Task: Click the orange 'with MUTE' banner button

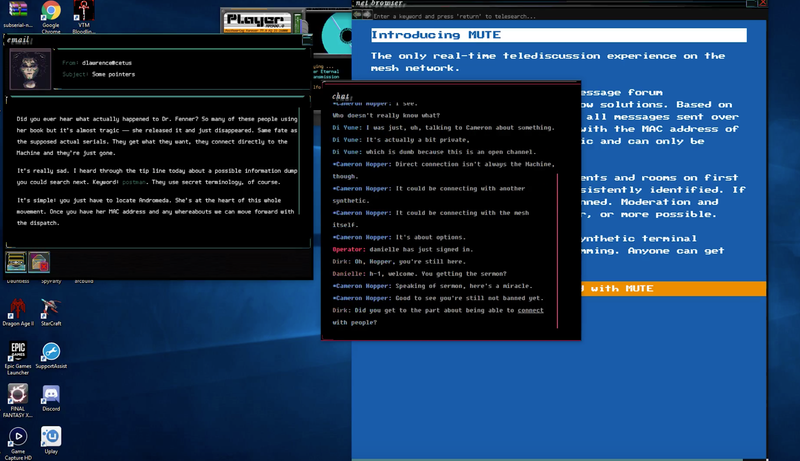Action: pyautogui.click(x=673, y=289)
